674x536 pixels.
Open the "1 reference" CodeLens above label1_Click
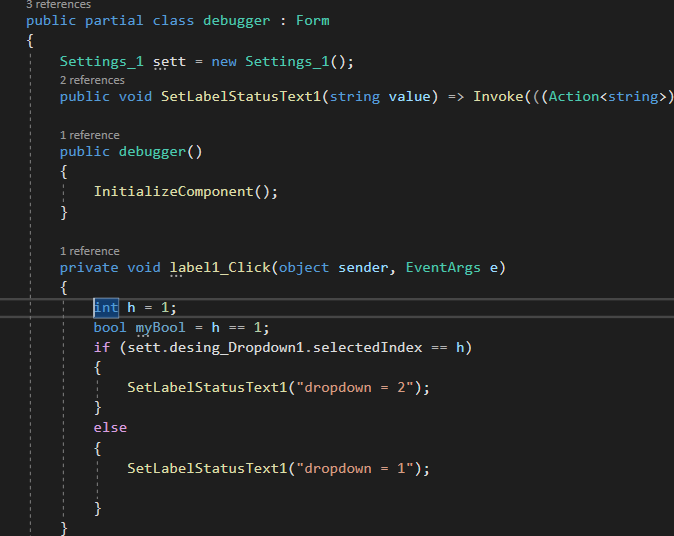pyautogui.click(x=89, y=251)
